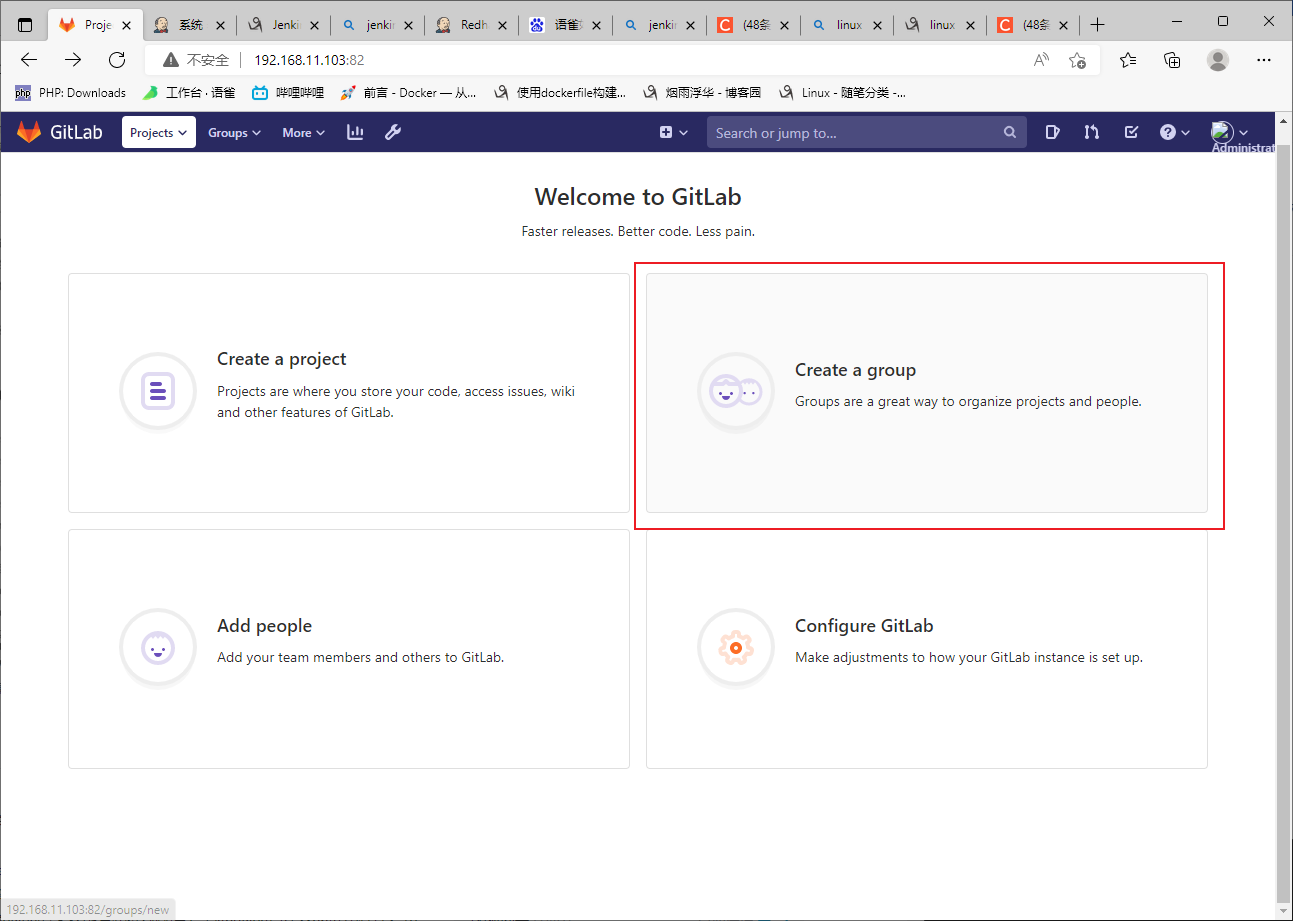Expand the More menu in the navbar
The width and height of the screenshot is (1293, 921).
[x=303, y=132]
